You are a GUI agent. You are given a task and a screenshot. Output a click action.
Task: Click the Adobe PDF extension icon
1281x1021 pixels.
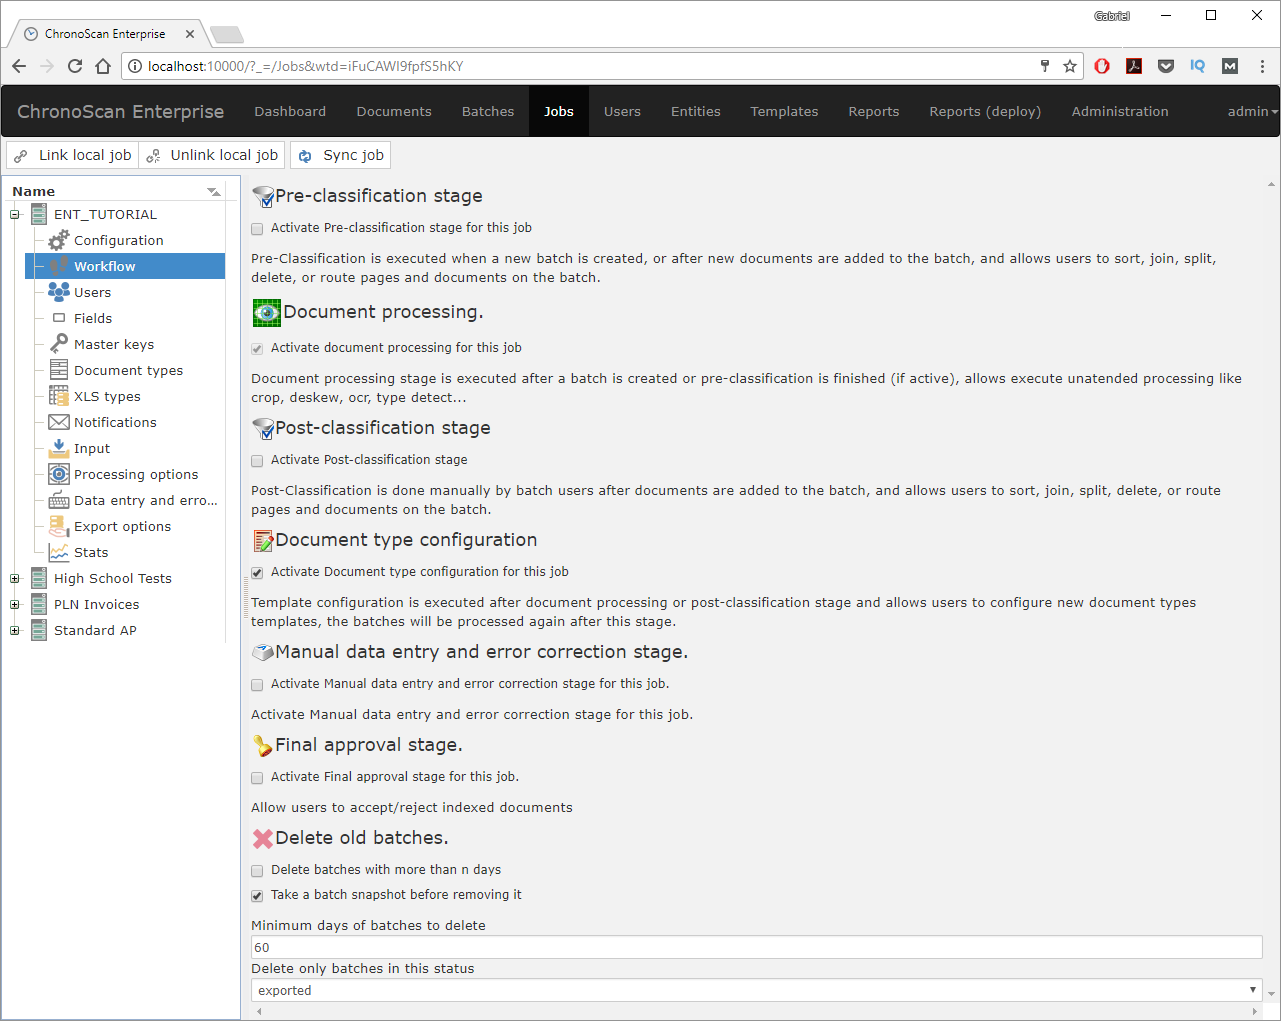(x=1134, y=66)
